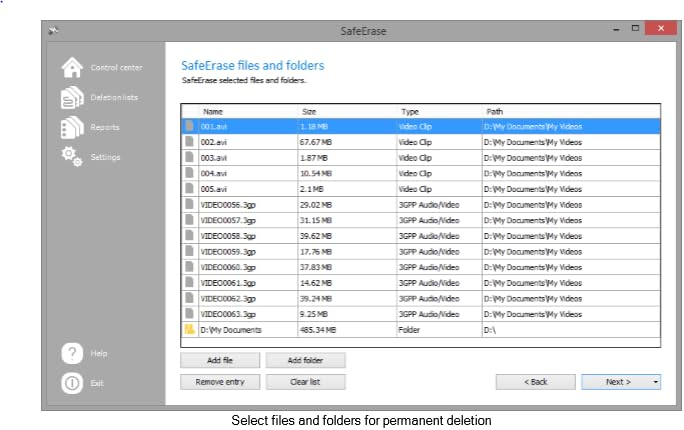Open the Control center home icon
Screen dimensions: 684x430
(x=72, y=68)
